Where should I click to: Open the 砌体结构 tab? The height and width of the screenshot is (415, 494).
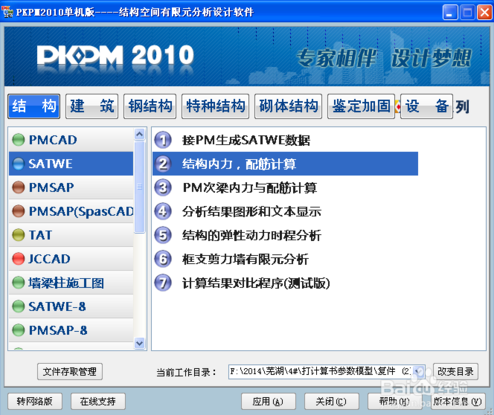[288, 106]
